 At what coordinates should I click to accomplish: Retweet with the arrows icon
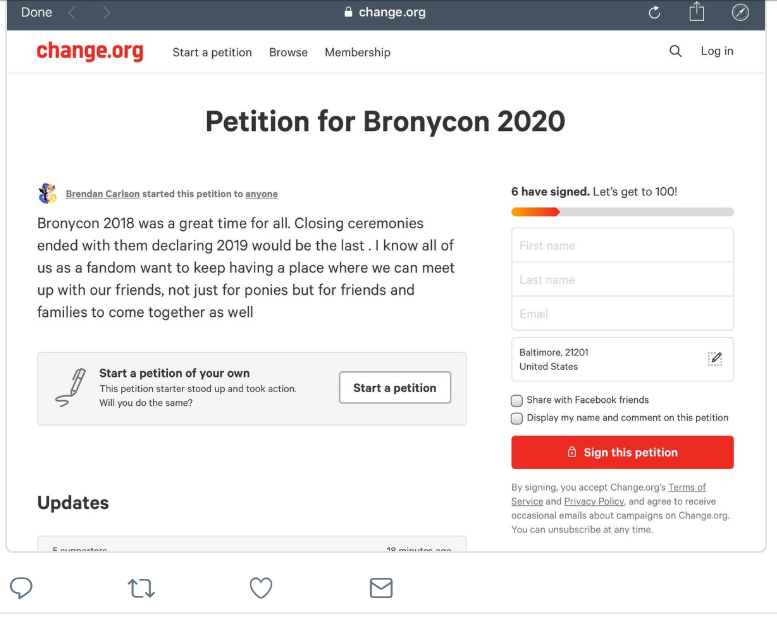[141, 588]
